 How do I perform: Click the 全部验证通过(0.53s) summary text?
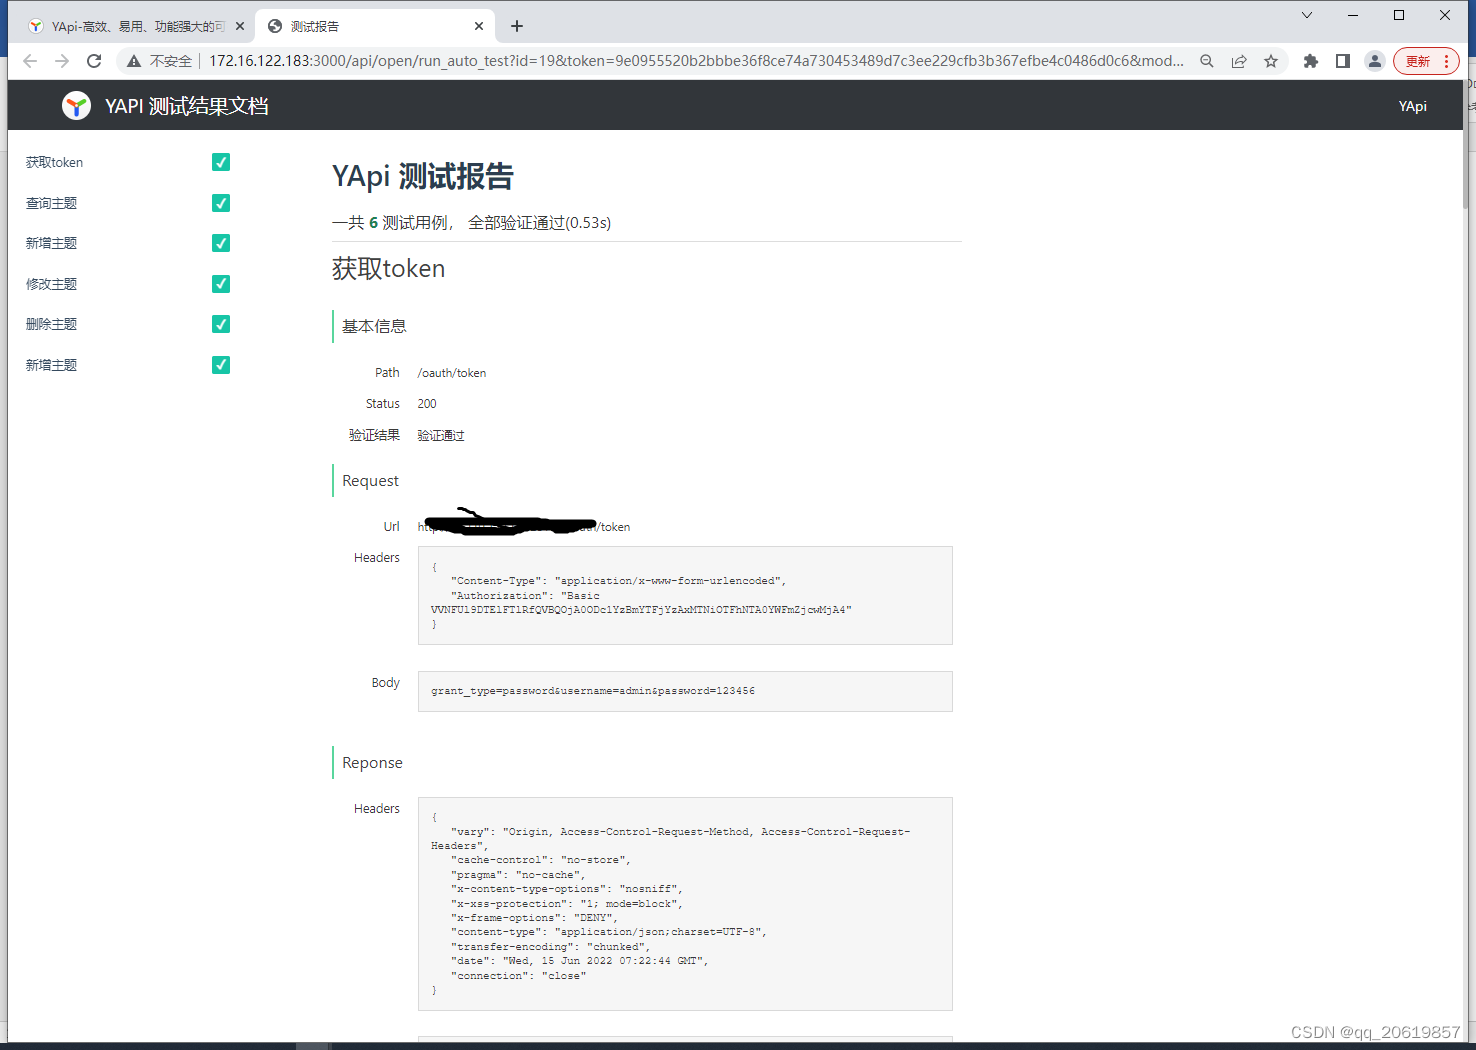[539, 223]
